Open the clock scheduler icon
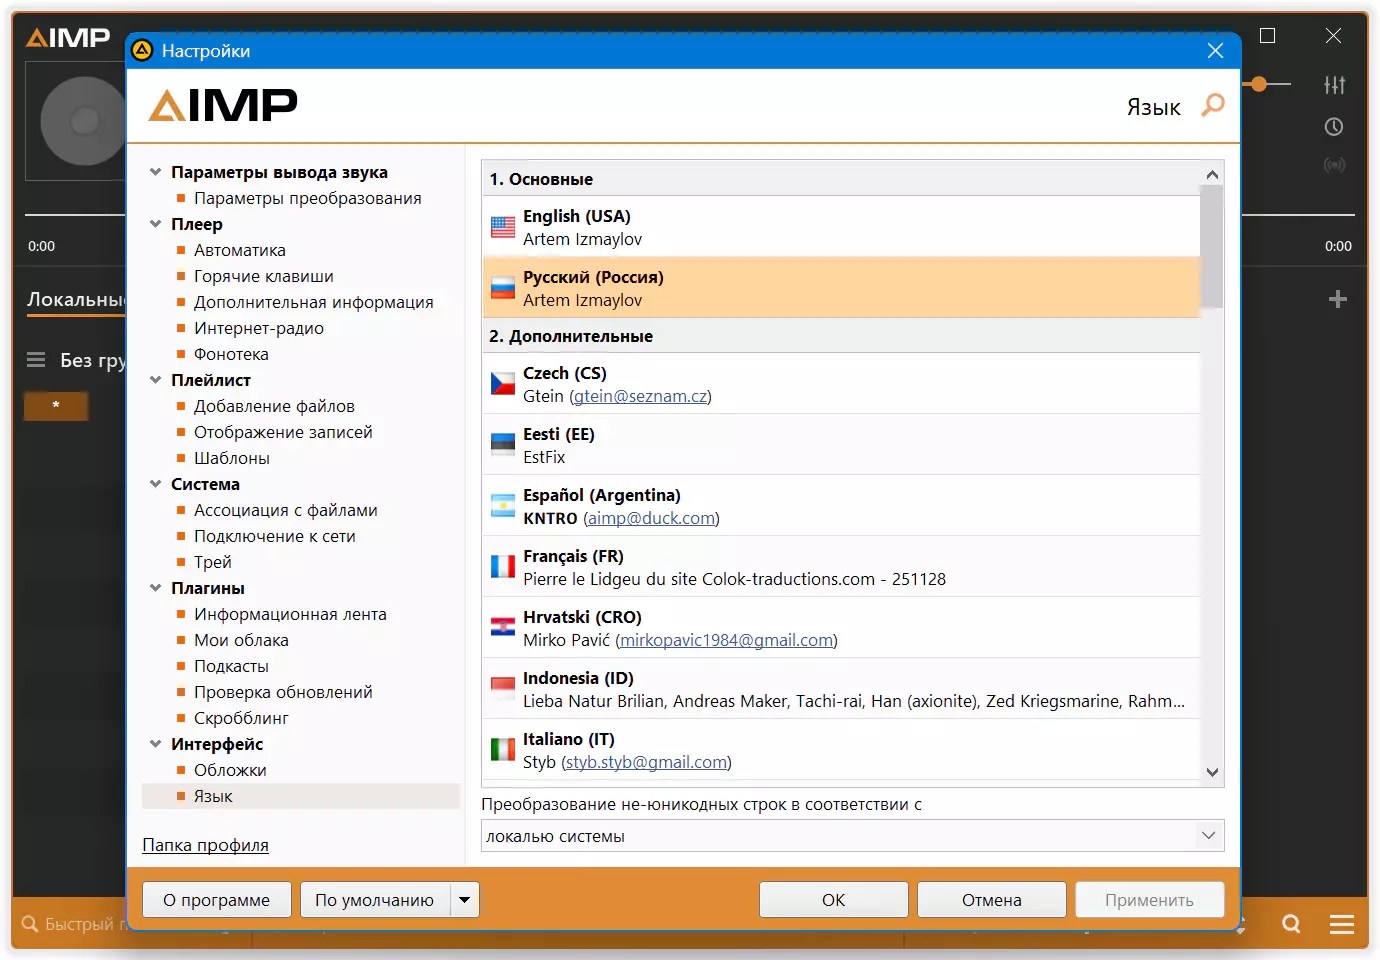1380x960 pixels. [x=1334, y=127]
